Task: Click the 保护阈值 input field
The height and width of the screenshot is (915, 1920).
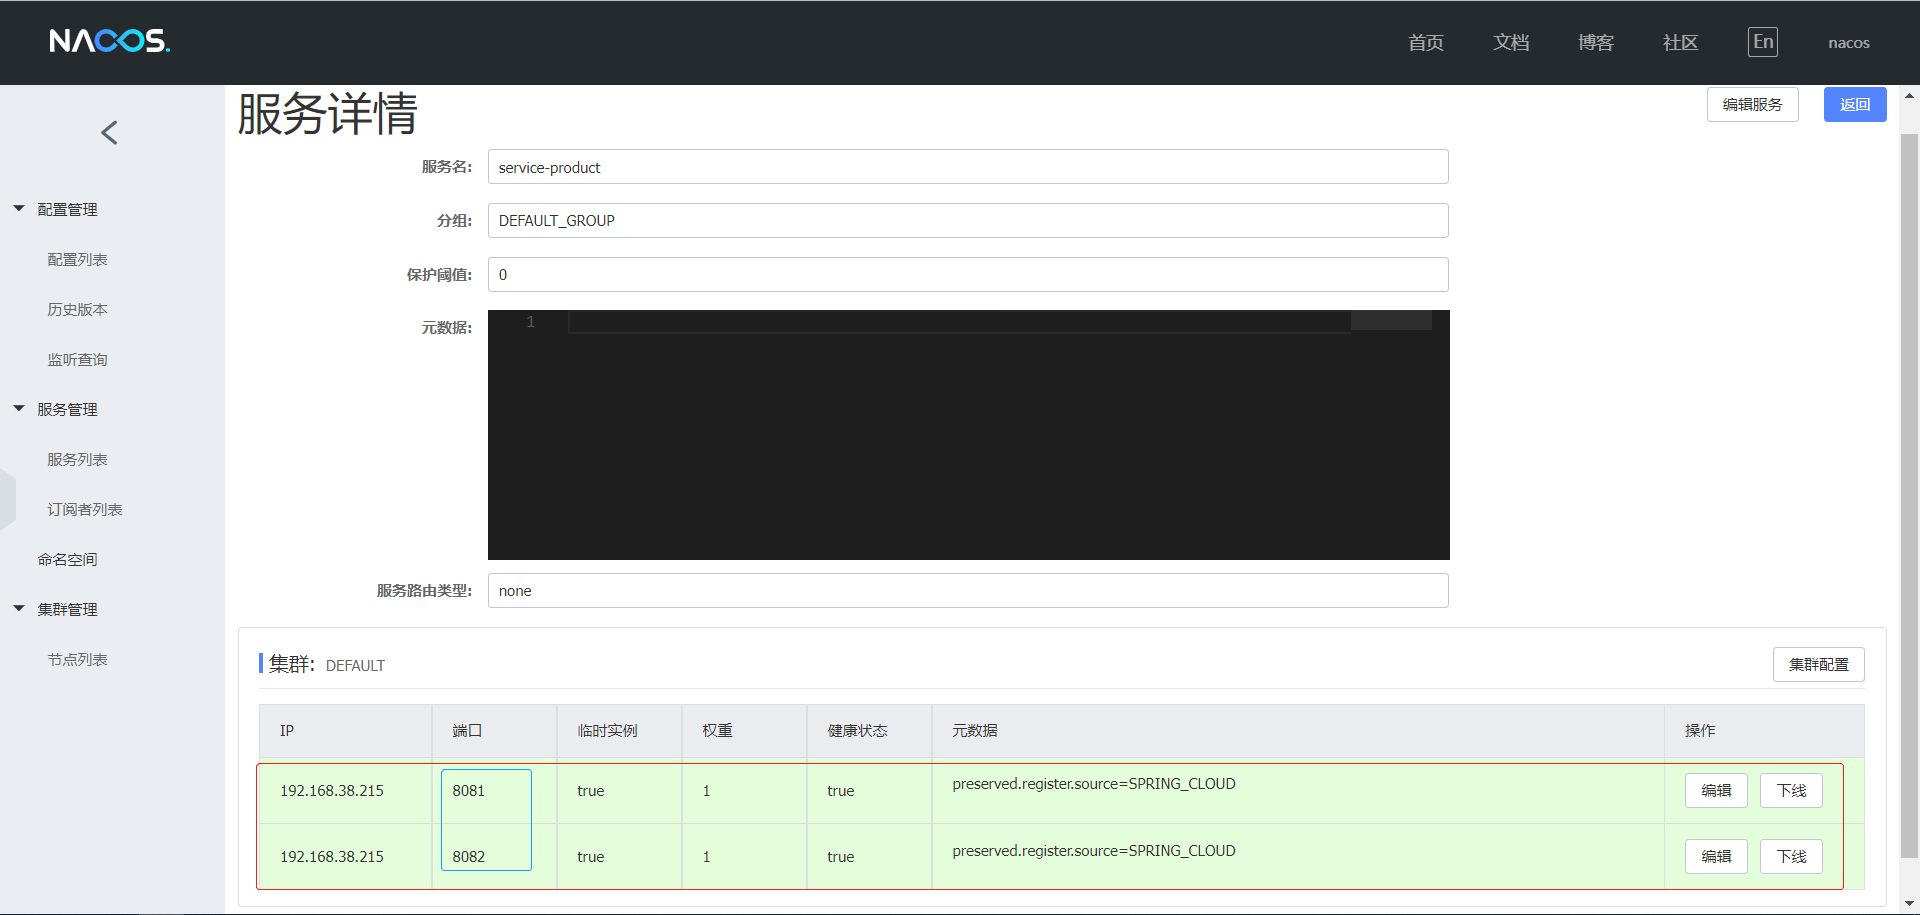Action: pyautogui.click(x=968, y=274)
